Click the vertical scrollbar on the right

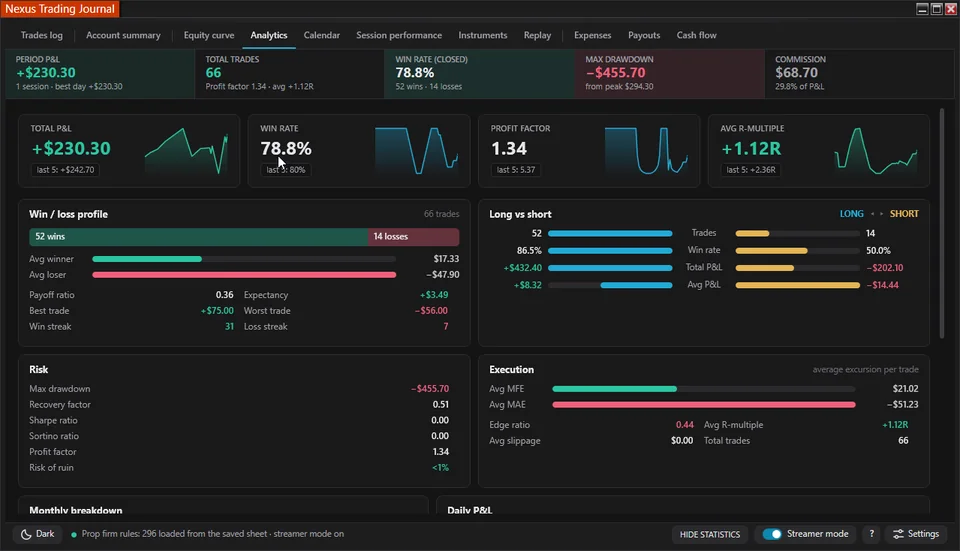(x=942, y=223)
